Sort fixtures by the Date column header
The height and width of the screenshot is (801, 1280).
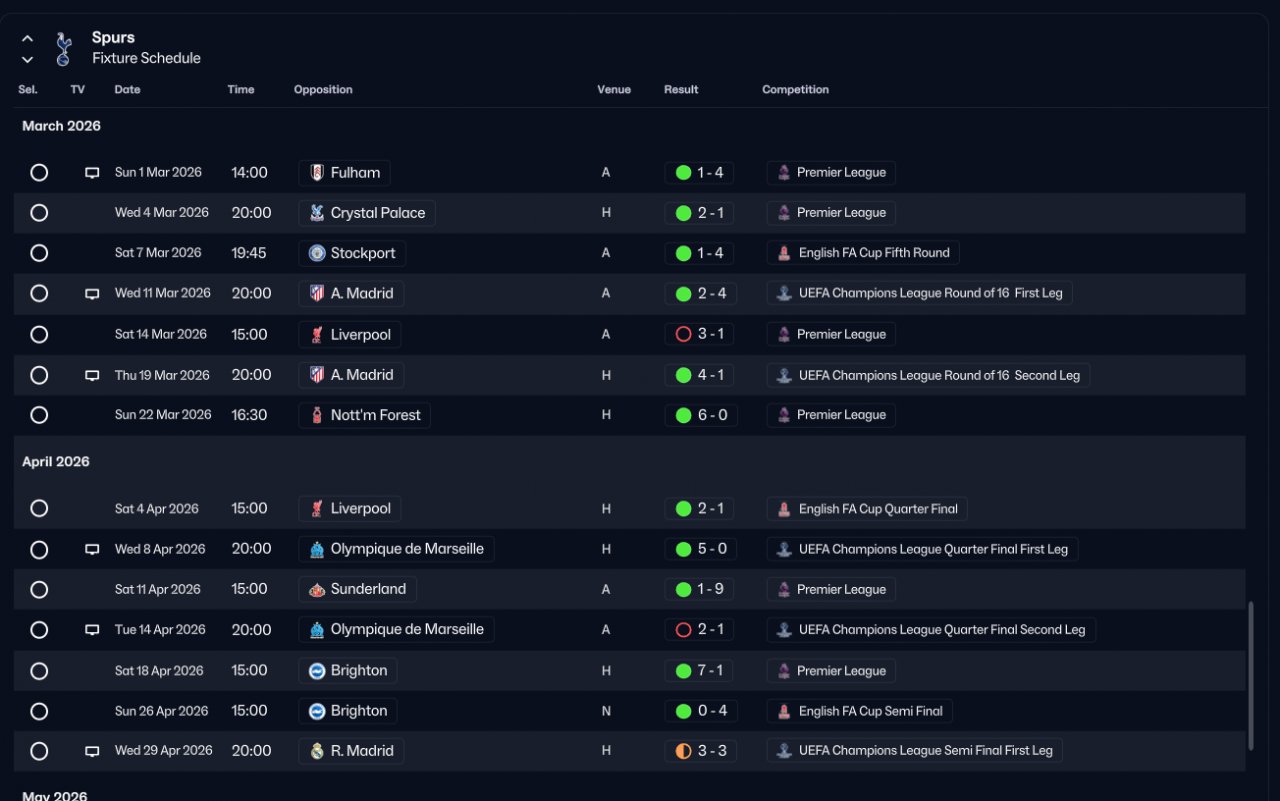pos(127,90)
